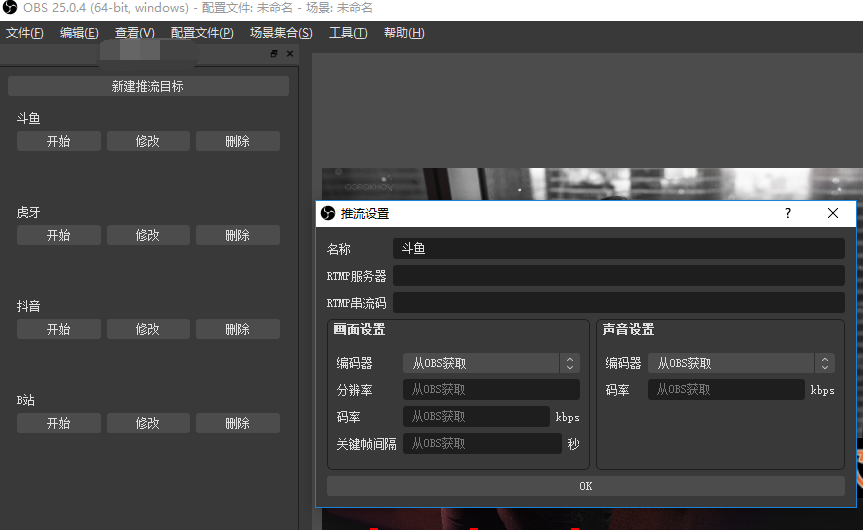Open the 帮助(H) menu
Viewport: 863px width, 530px height.
point(404,33)
